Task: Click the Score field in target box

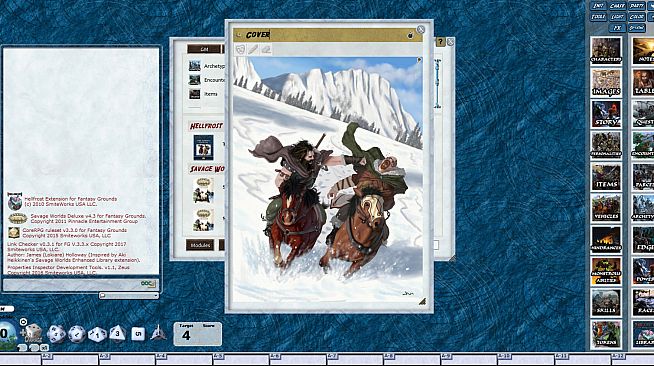Action: click(x=209, y=336)
